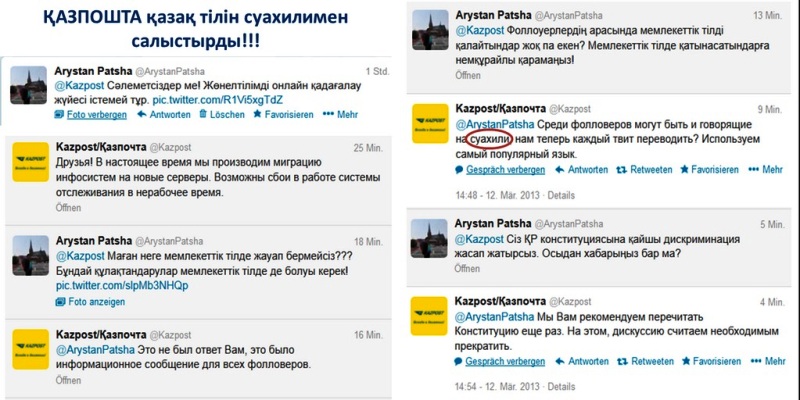Reply to the Kazpost Конституцию tweet
The height and width of the screenshot is (400, 800).
582,361
